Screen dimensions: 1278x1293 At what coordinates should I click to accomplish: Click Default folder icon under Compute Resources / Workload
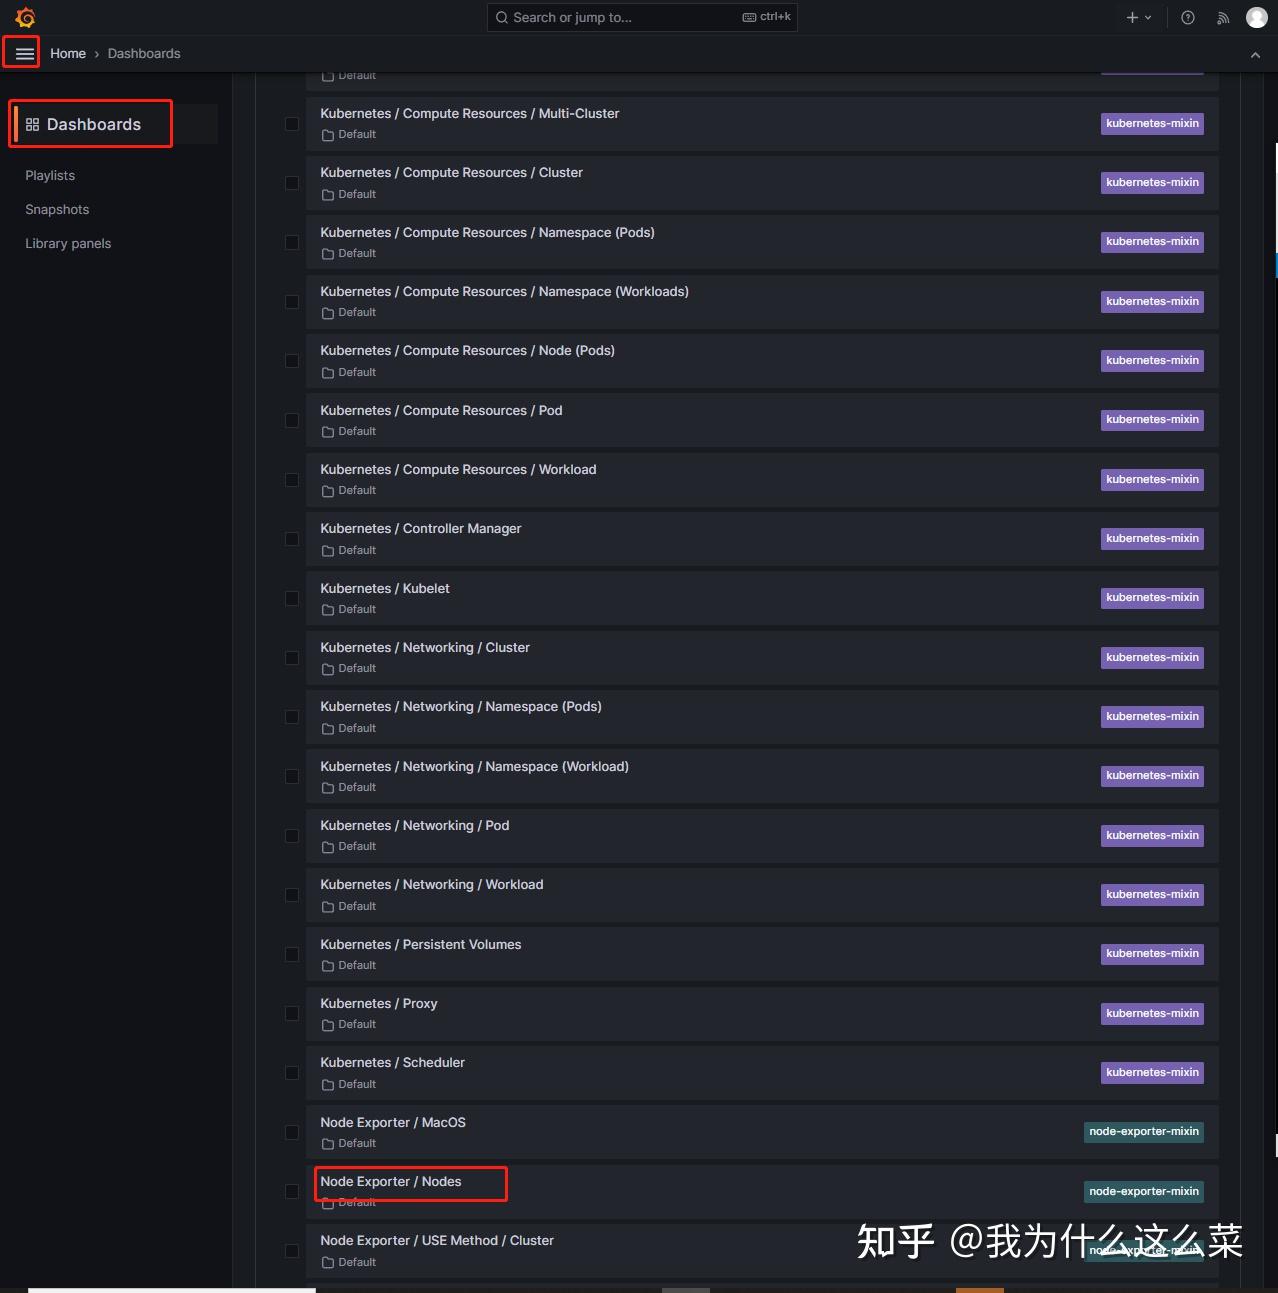(x=327, y=491)
